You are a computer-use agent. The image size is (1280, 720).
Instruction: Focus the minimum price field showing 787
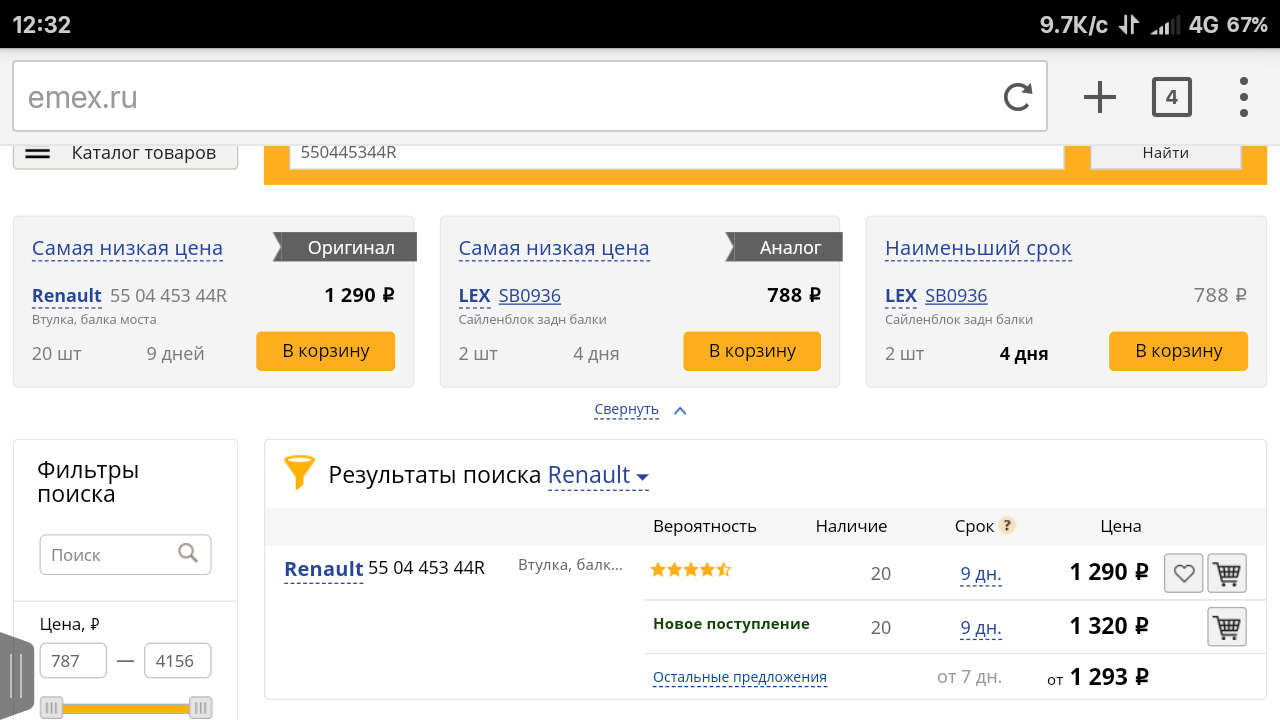click(73, 661)
